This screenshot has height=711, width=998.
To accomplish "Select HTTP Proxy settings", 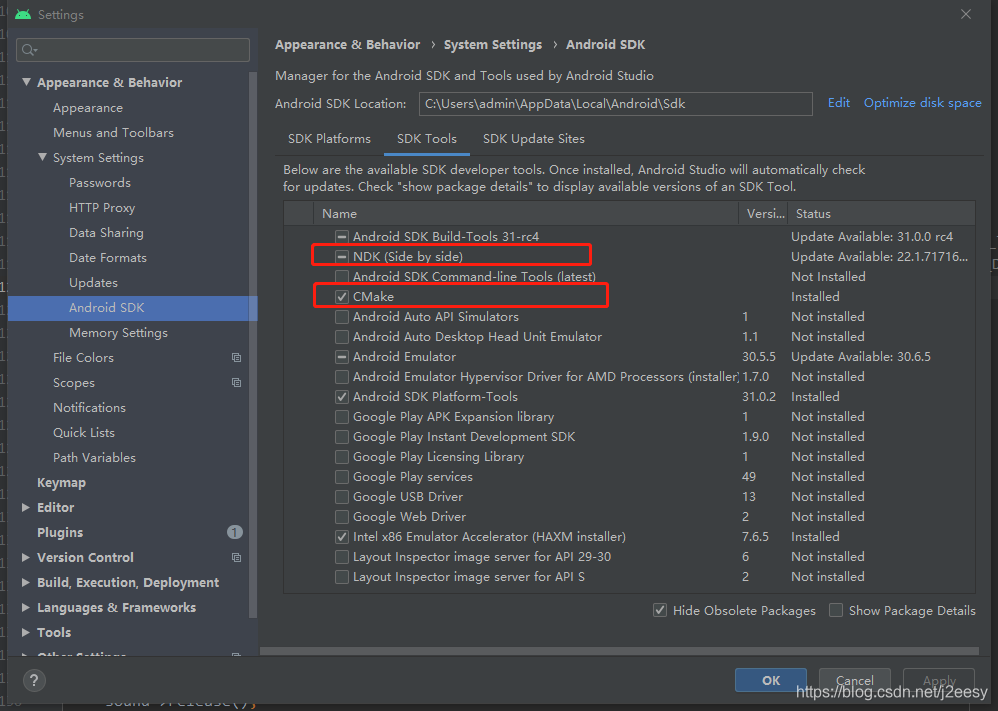I will point(102,208).
